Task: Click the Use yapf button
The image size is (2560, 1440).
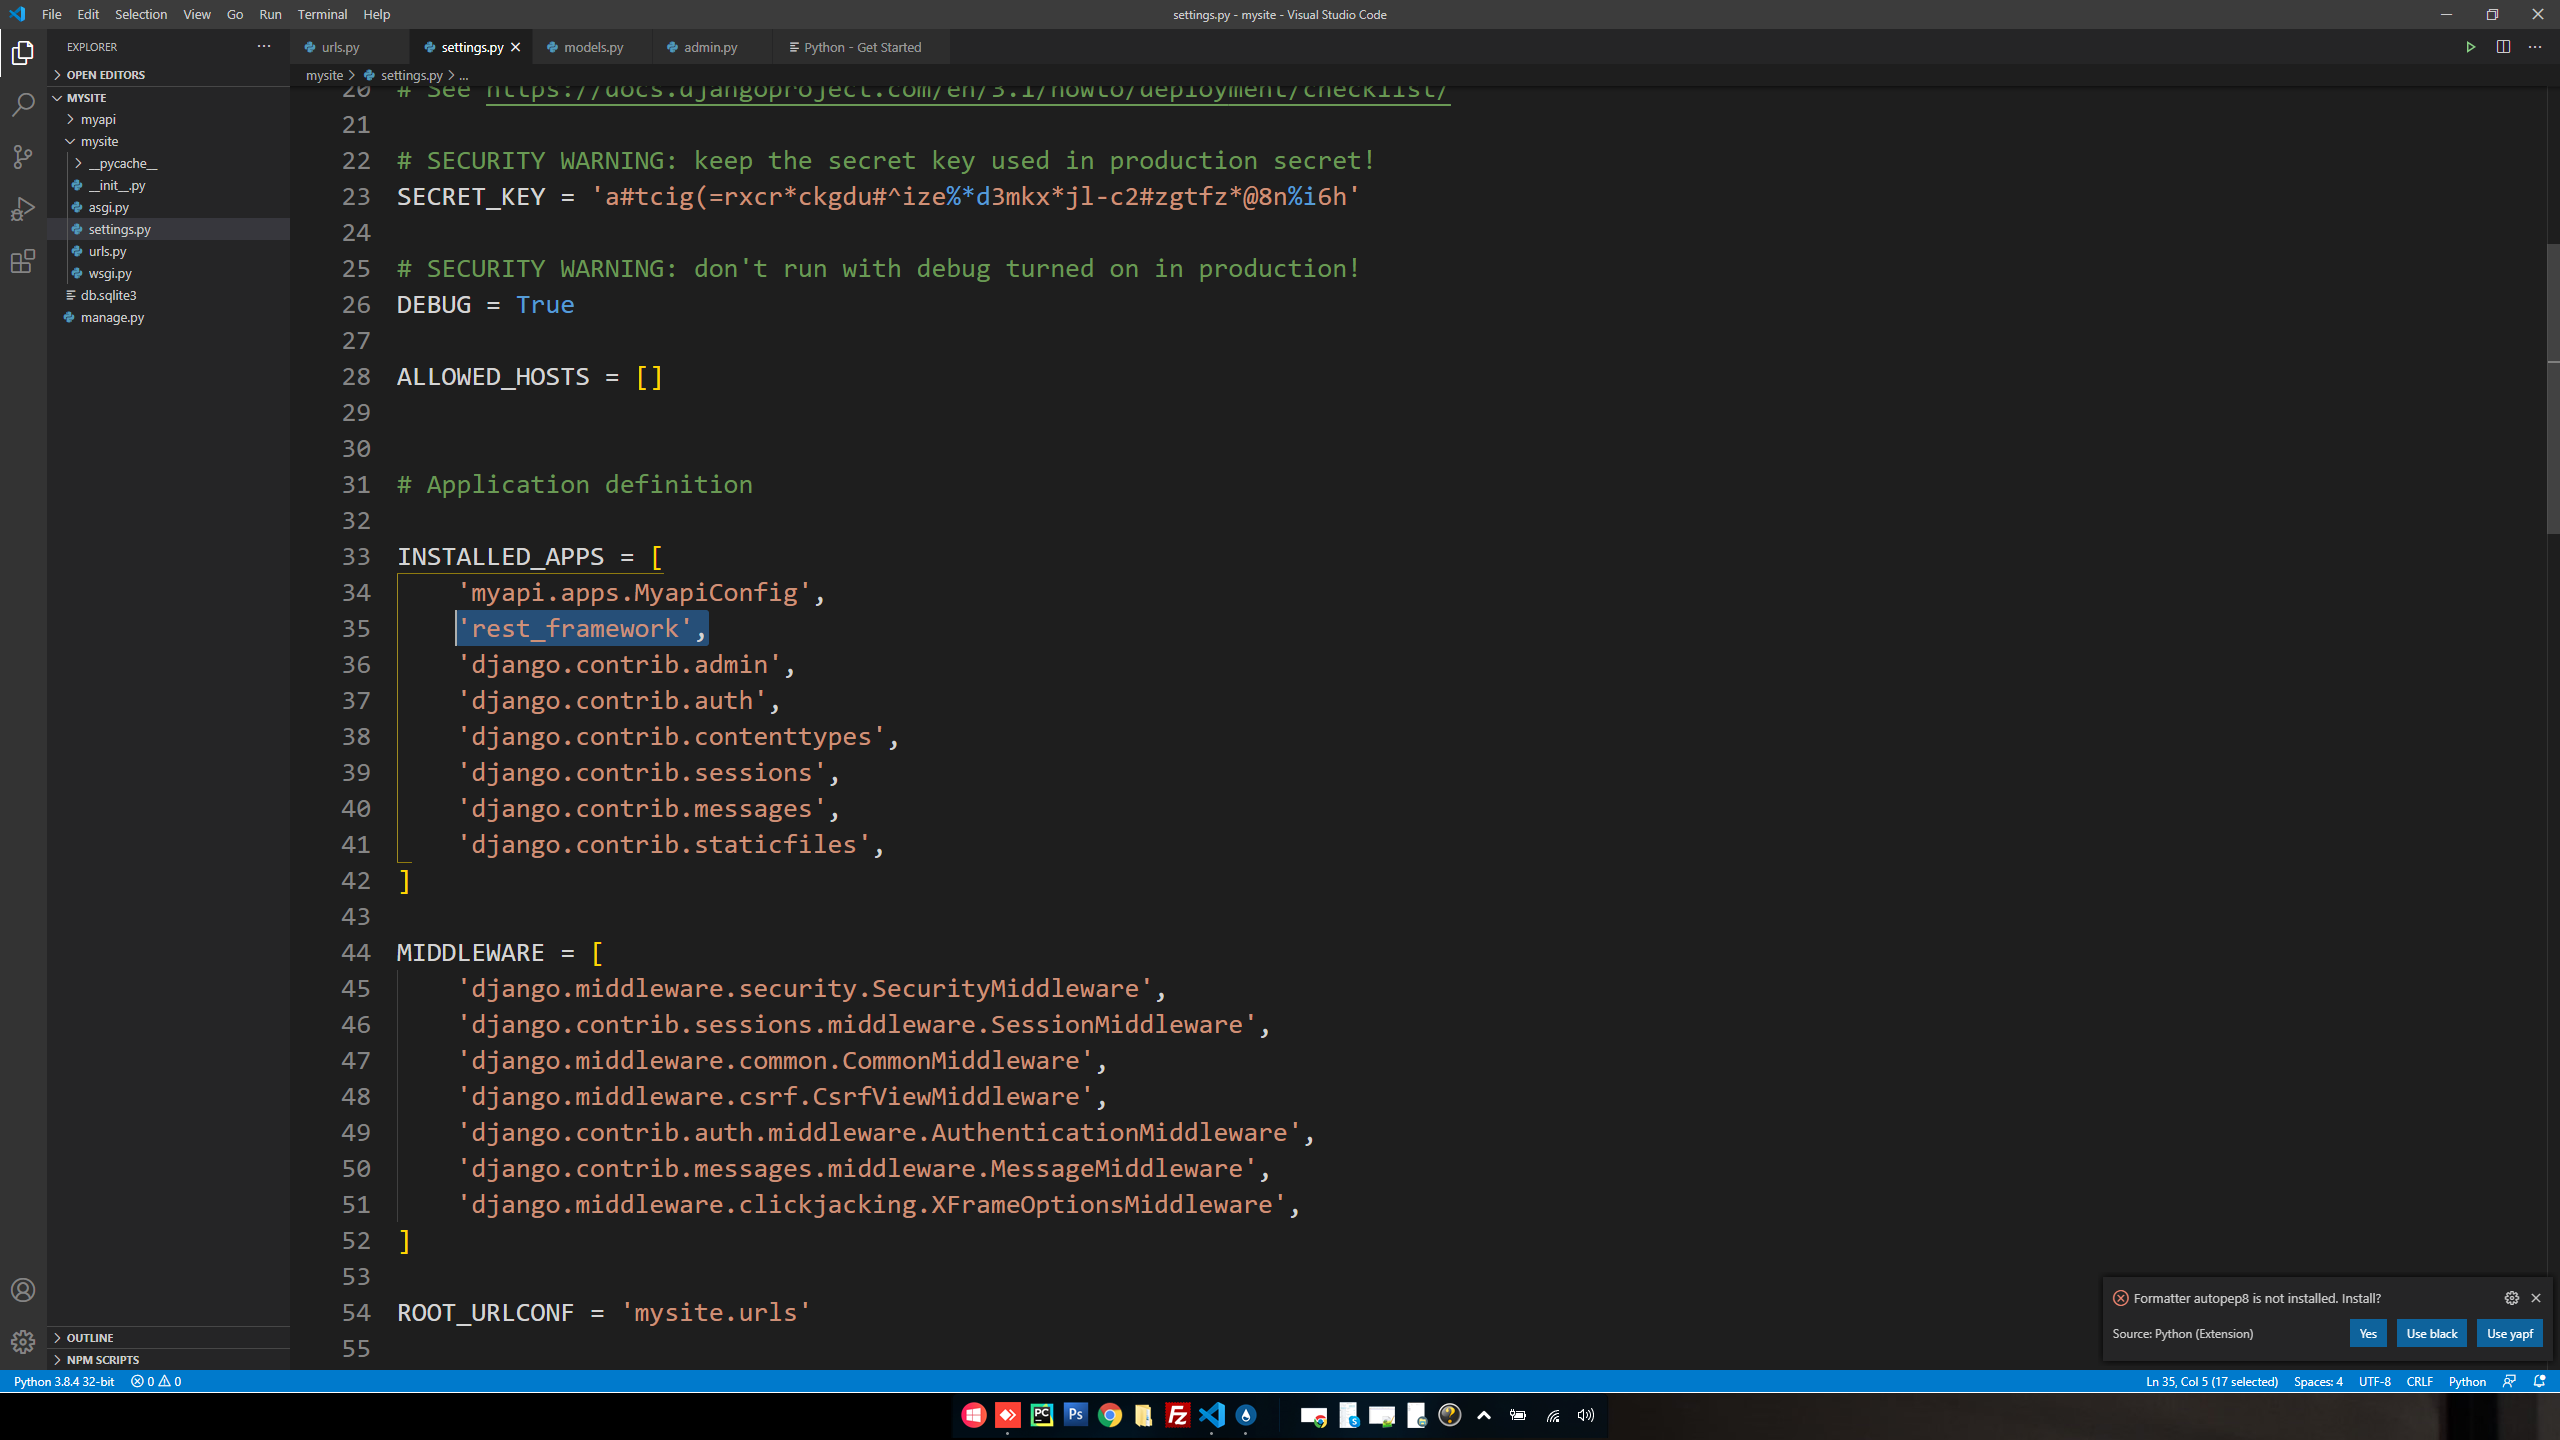Action: (2510, 1333)
